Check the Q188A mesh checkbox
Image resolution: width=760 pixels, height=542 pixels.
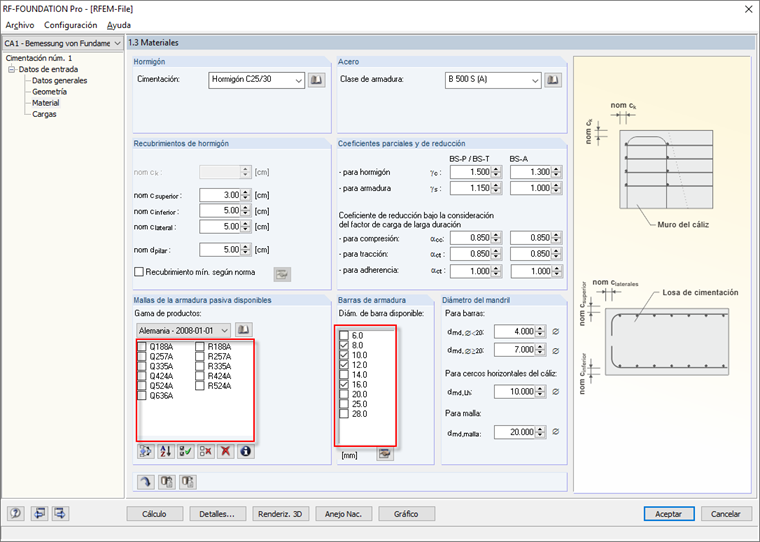pyautogui.click(x=142, y=347)
